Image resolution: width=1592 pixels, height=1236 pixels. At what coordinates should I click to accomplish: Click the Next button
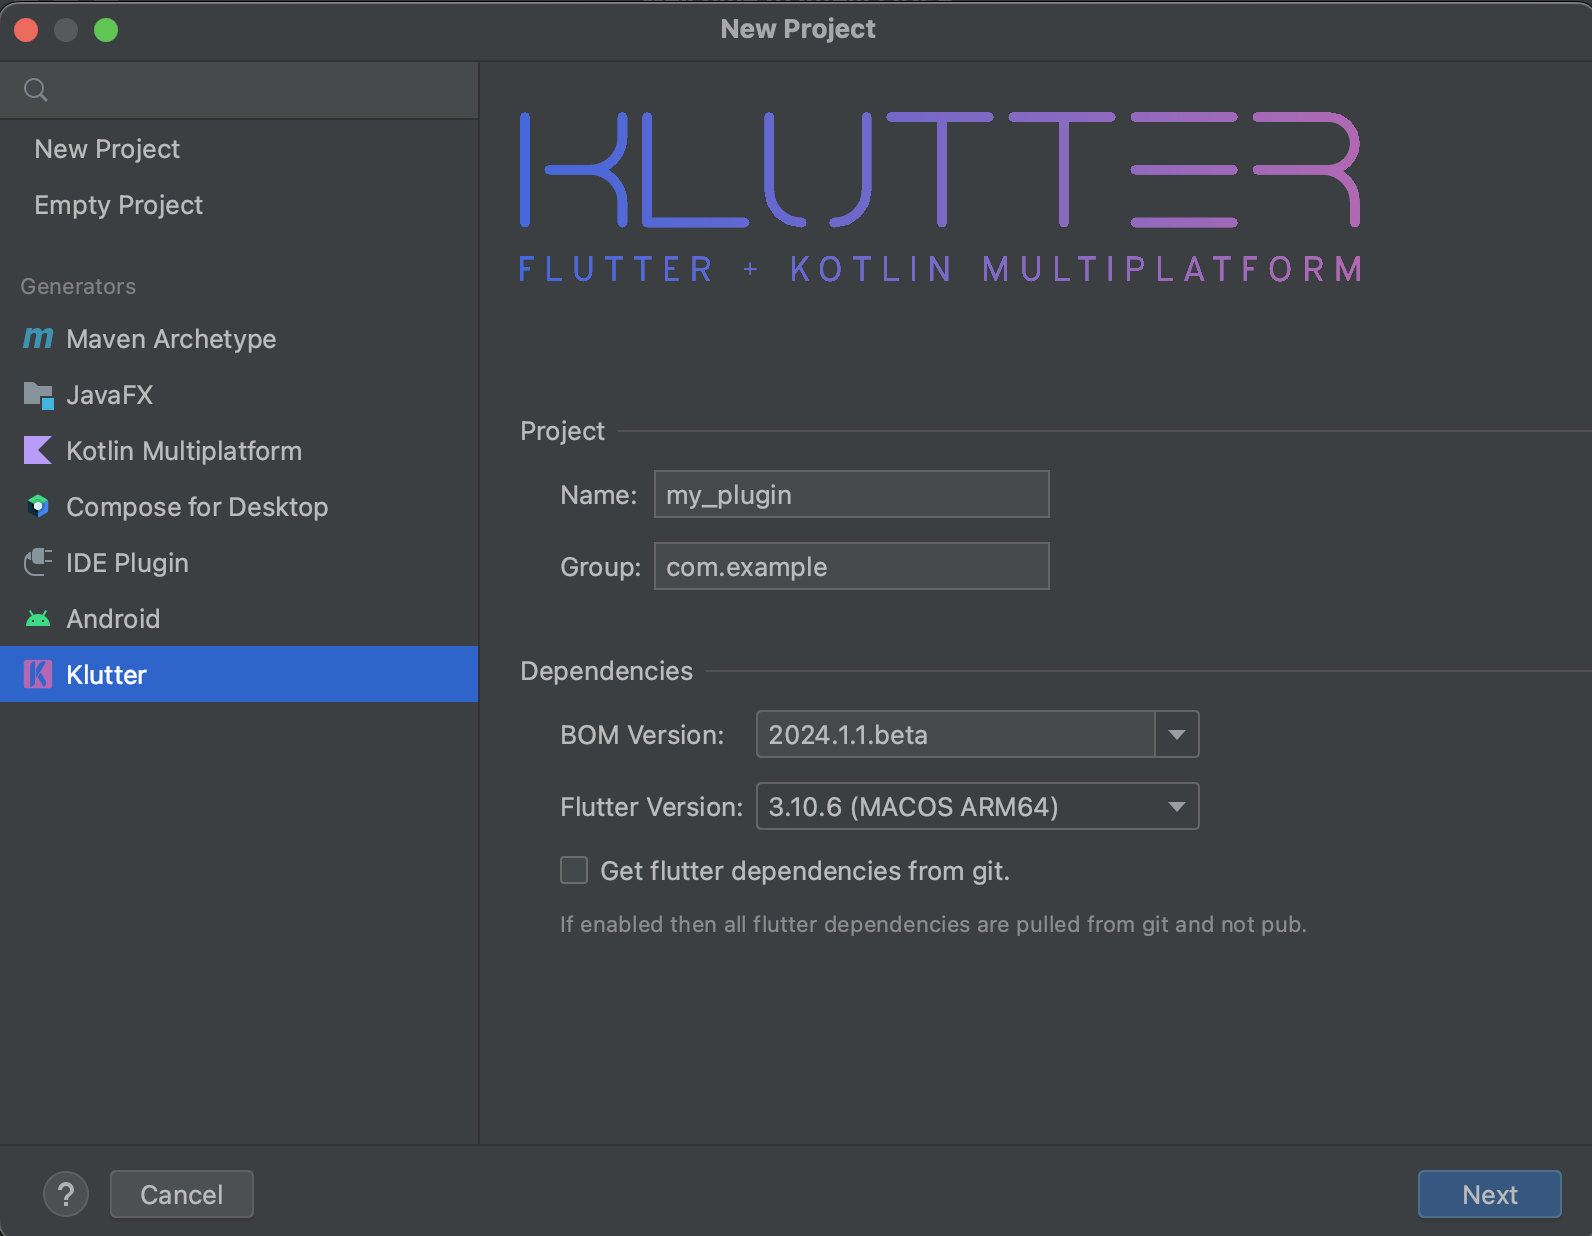[x=1489, y=1194]
